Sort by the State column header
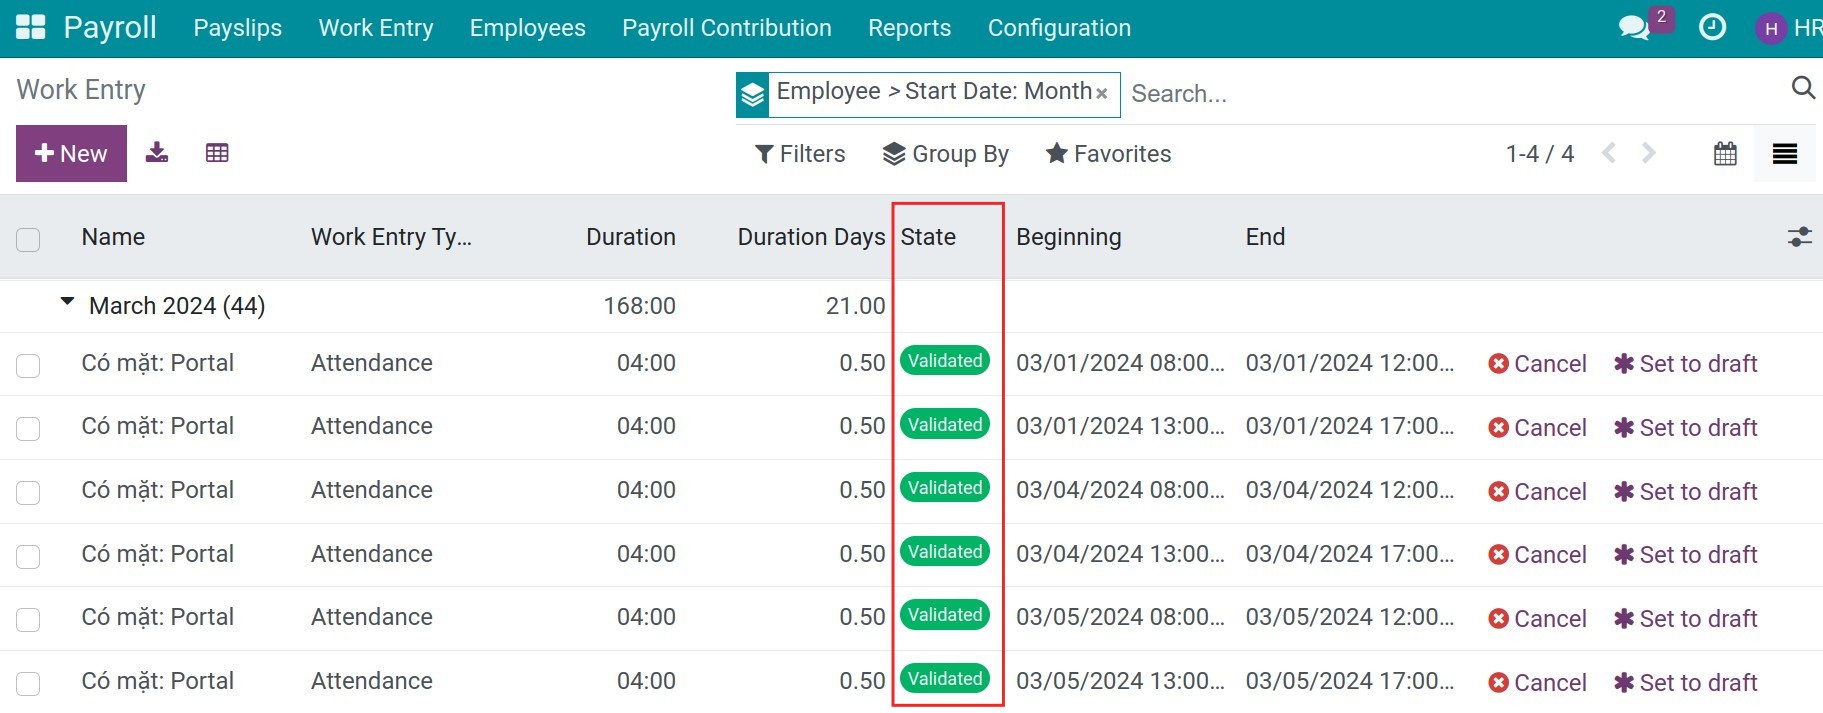The image size is (1823, 713). pos(928,237)
